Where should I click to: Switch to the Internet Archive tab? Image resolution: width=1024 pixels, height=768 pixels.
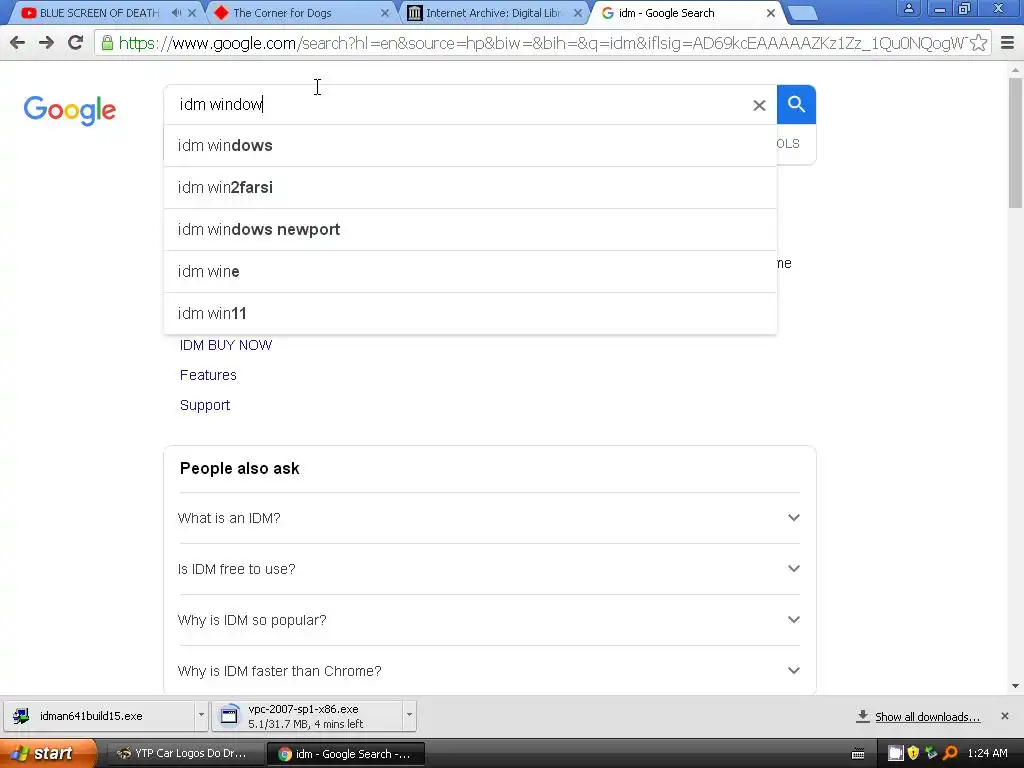tap(493, 12)
